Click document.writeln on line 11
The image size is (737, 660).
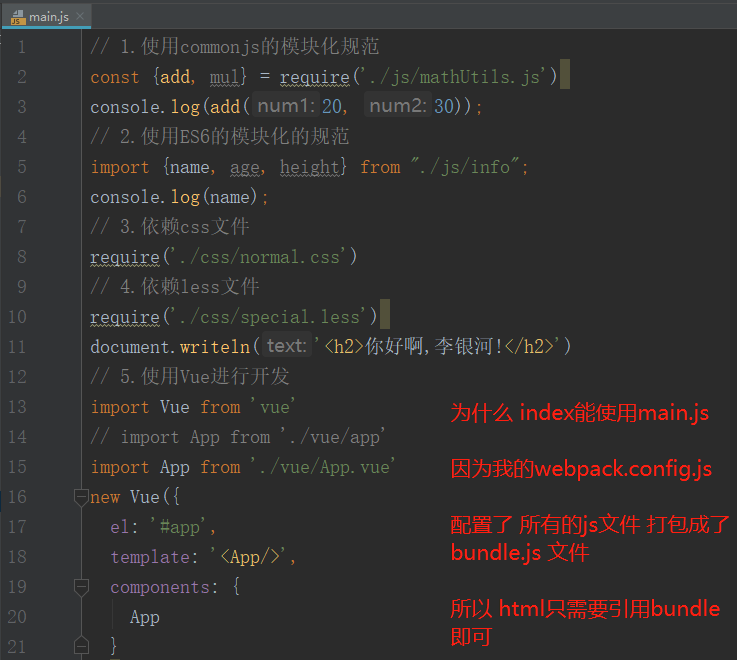tap(170, 347)
